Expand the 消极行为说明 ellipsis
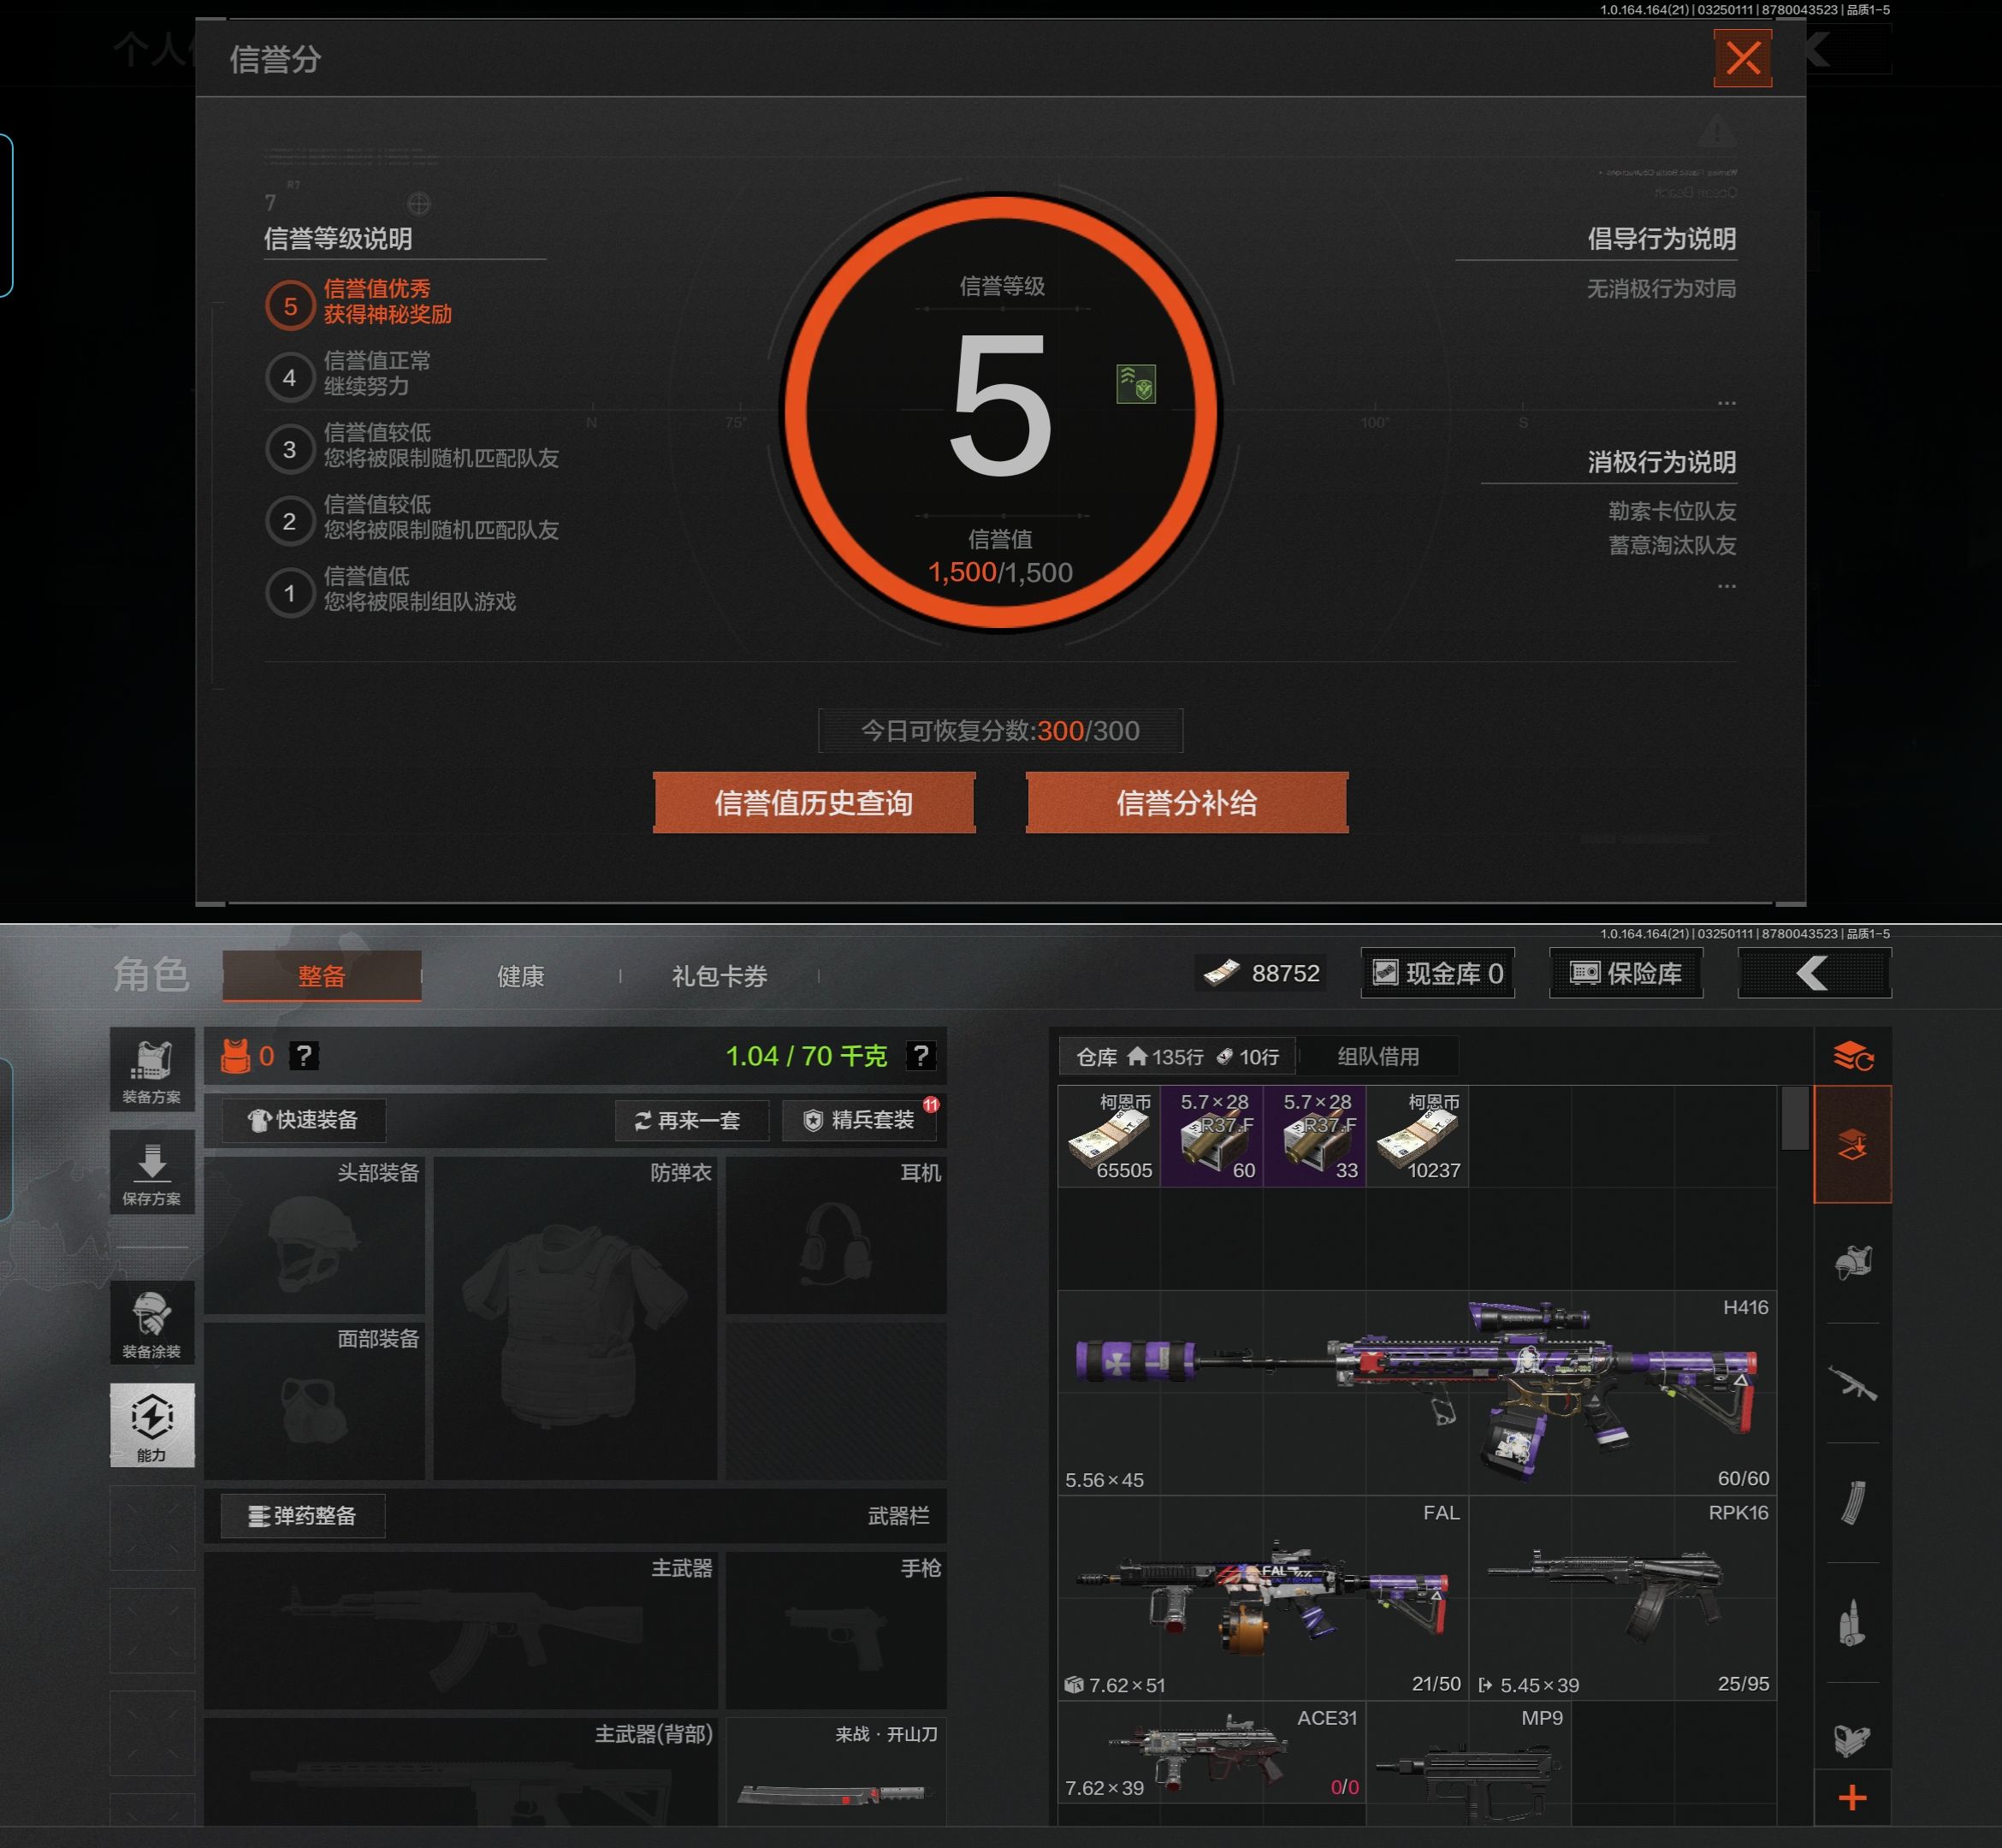Image resolution: width=2002 pixels, height=1848 pixels. click(x=1726, y=586)
